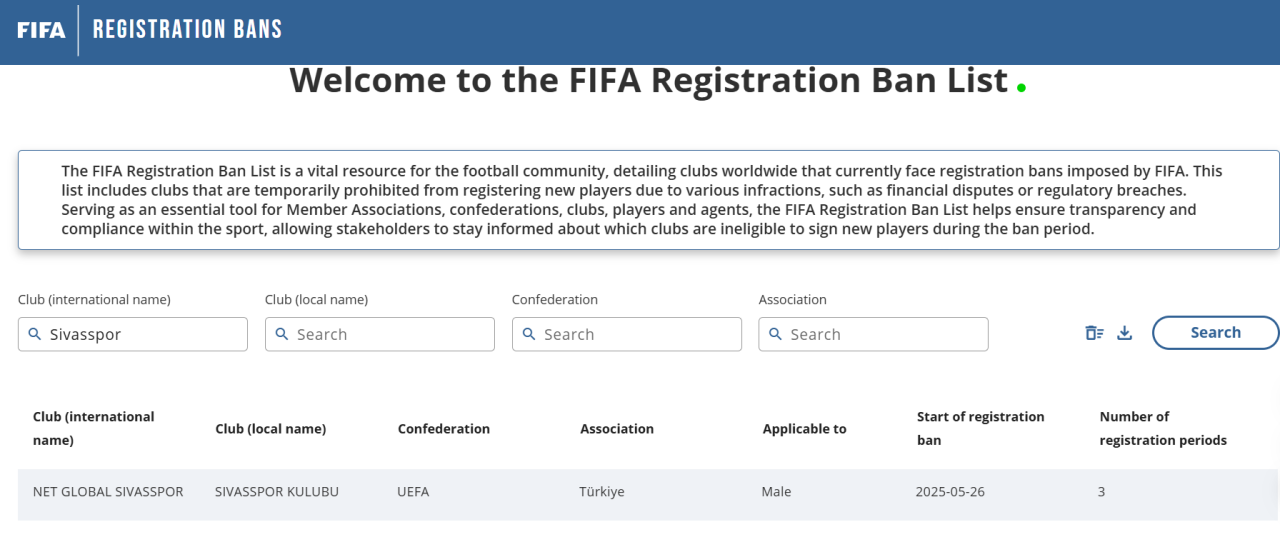Image resolution: width=1280 pixels, height=537 pixels.
Task: Download the ban list via download icon
Action: point(1125,333)
